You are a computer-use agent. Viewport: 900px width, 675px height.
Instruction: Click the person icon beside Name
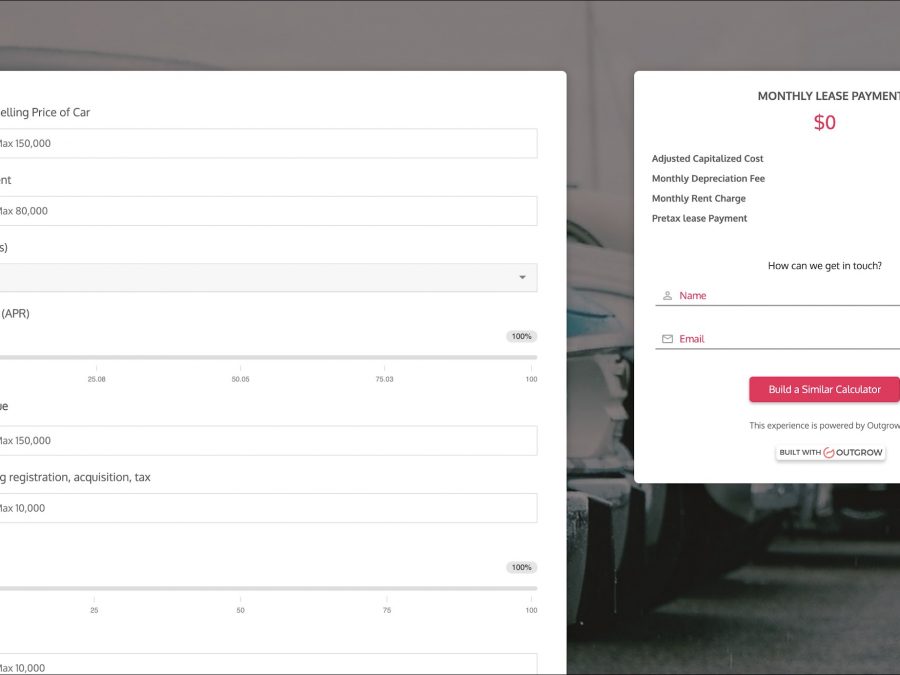coord(667,296)
